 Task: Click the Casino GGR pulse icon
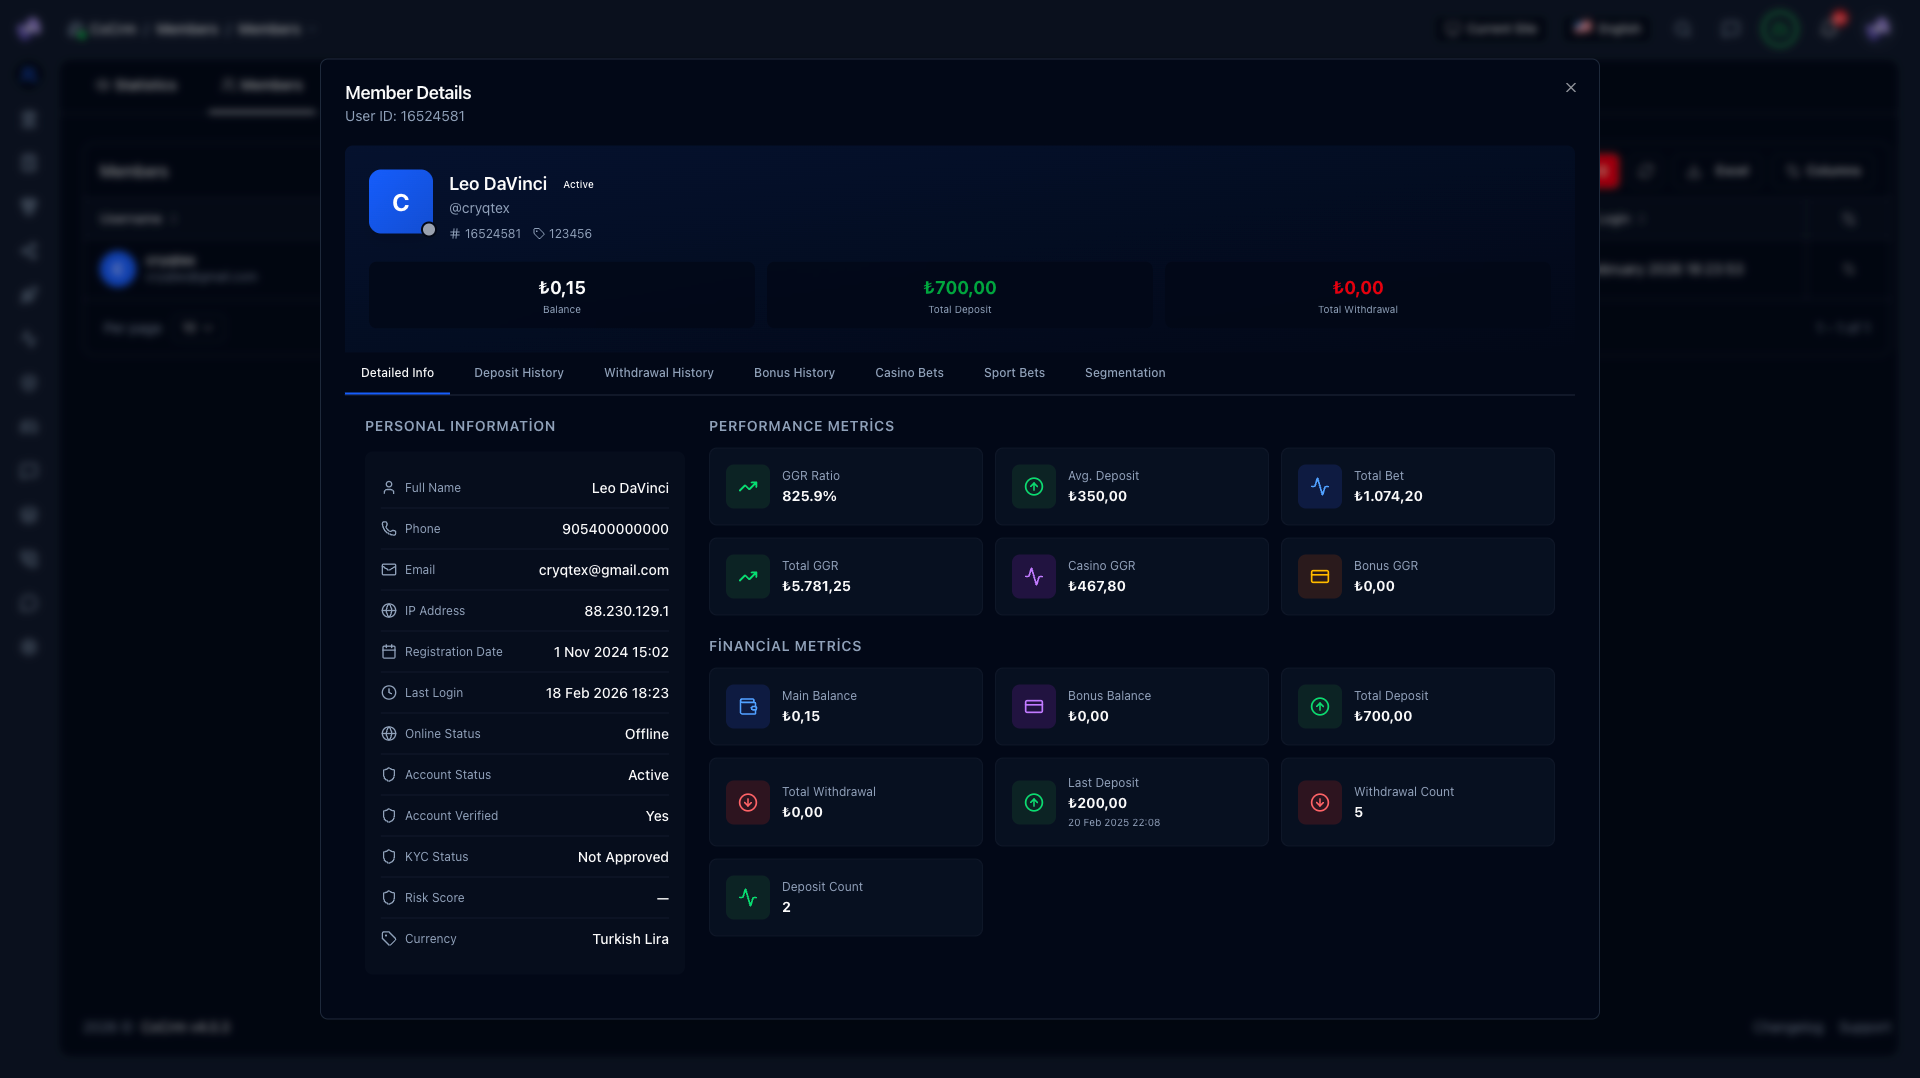pos(1034,577)
